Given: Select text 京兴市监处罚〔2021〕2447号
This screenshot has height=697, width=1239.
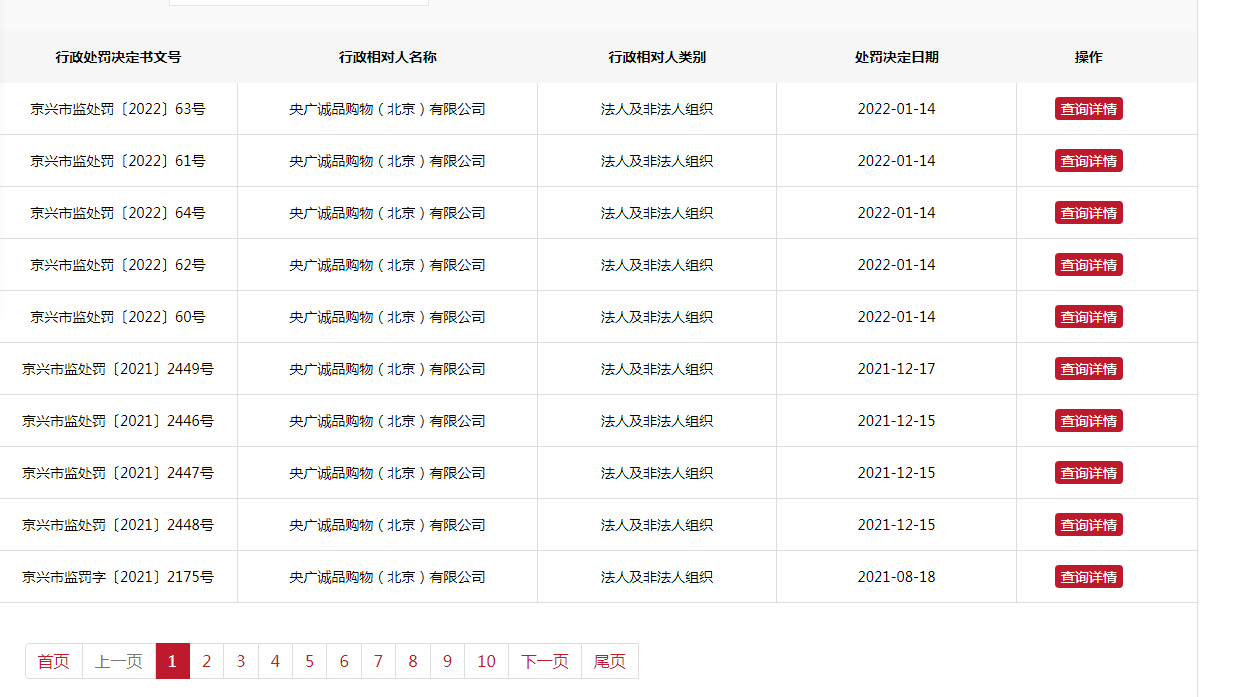Looking at the screenshot, I should tap(118, 473).
